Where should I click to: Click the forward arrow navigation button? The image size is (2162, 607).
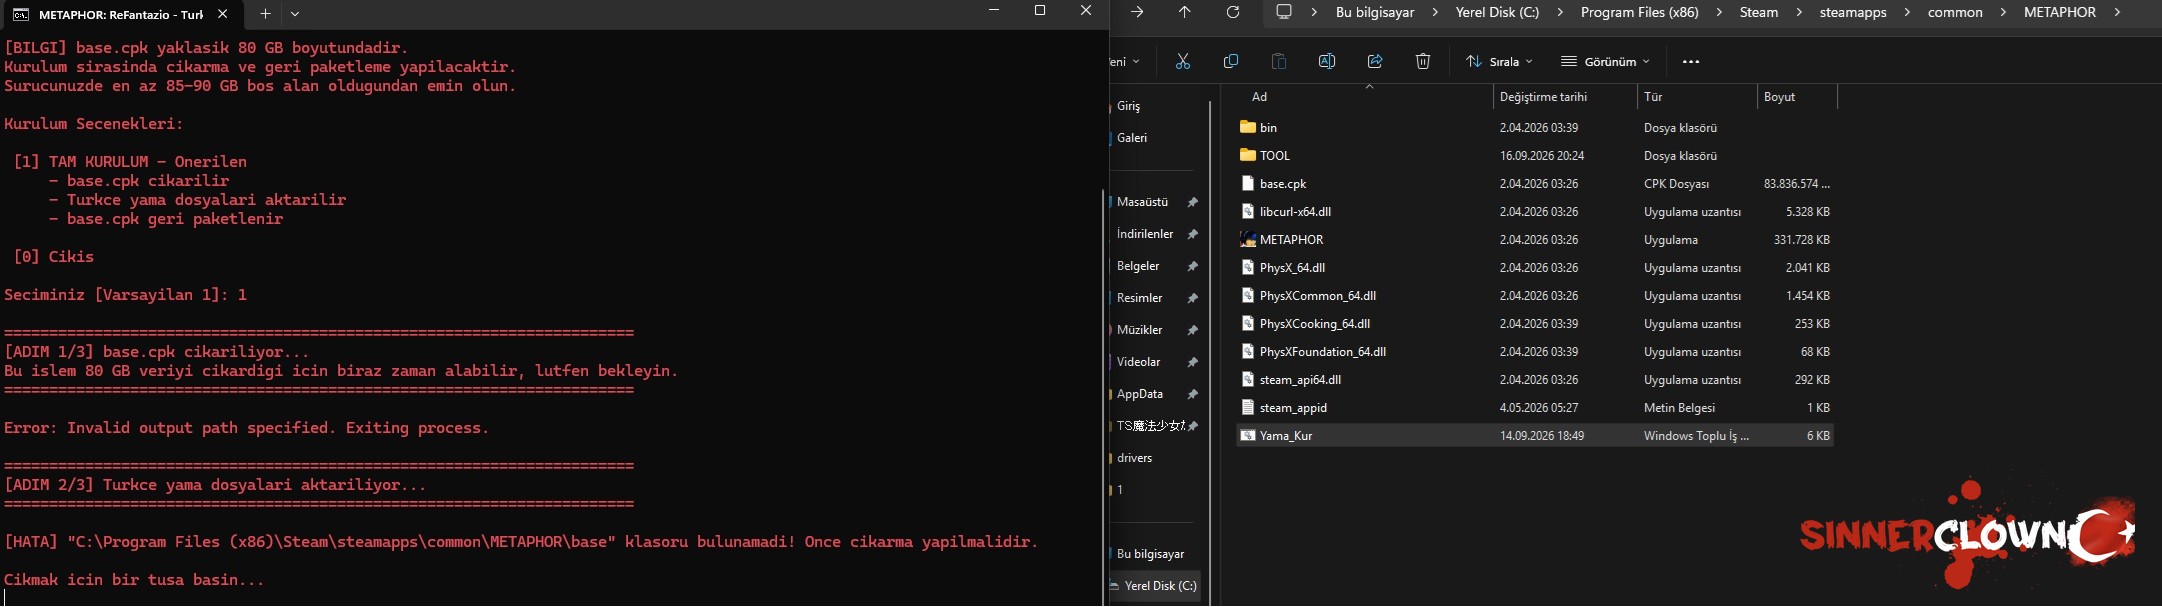1137,12
